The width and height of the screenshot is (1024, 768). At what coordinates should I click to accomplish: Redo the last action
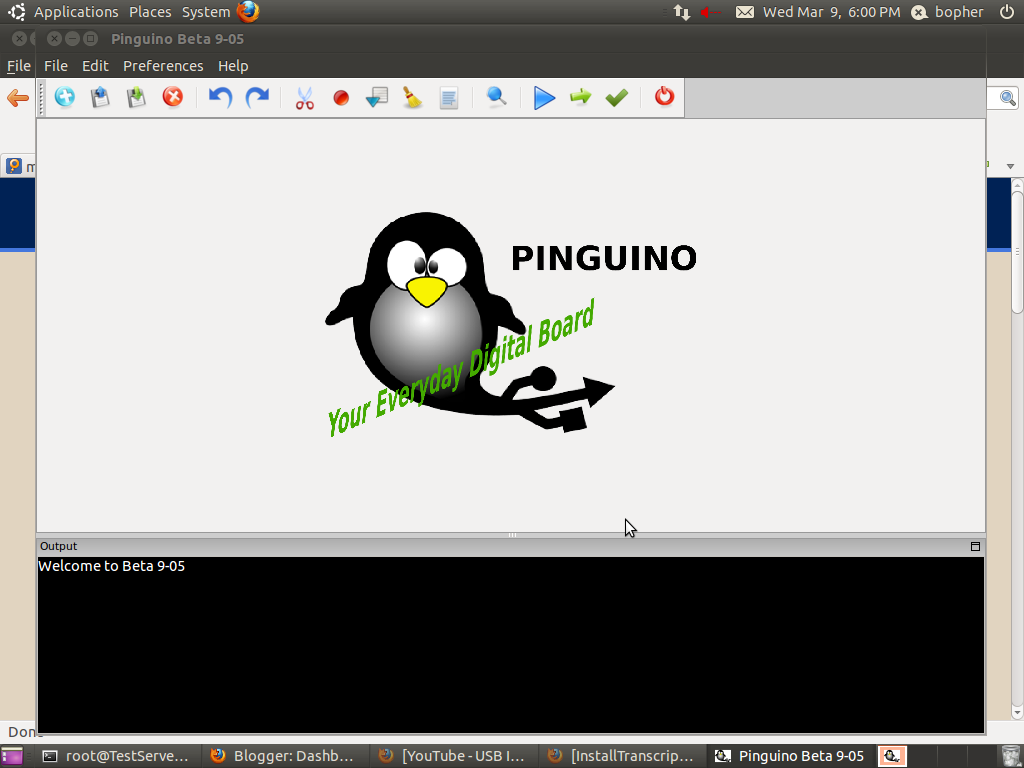click(256, 97)
